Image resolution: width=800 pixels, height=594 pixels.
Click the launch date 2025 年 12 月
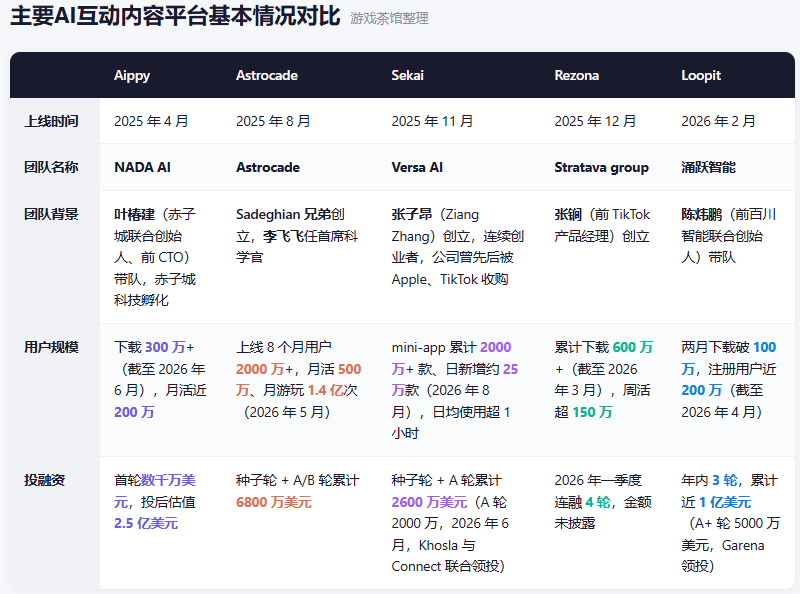point(595,121)
